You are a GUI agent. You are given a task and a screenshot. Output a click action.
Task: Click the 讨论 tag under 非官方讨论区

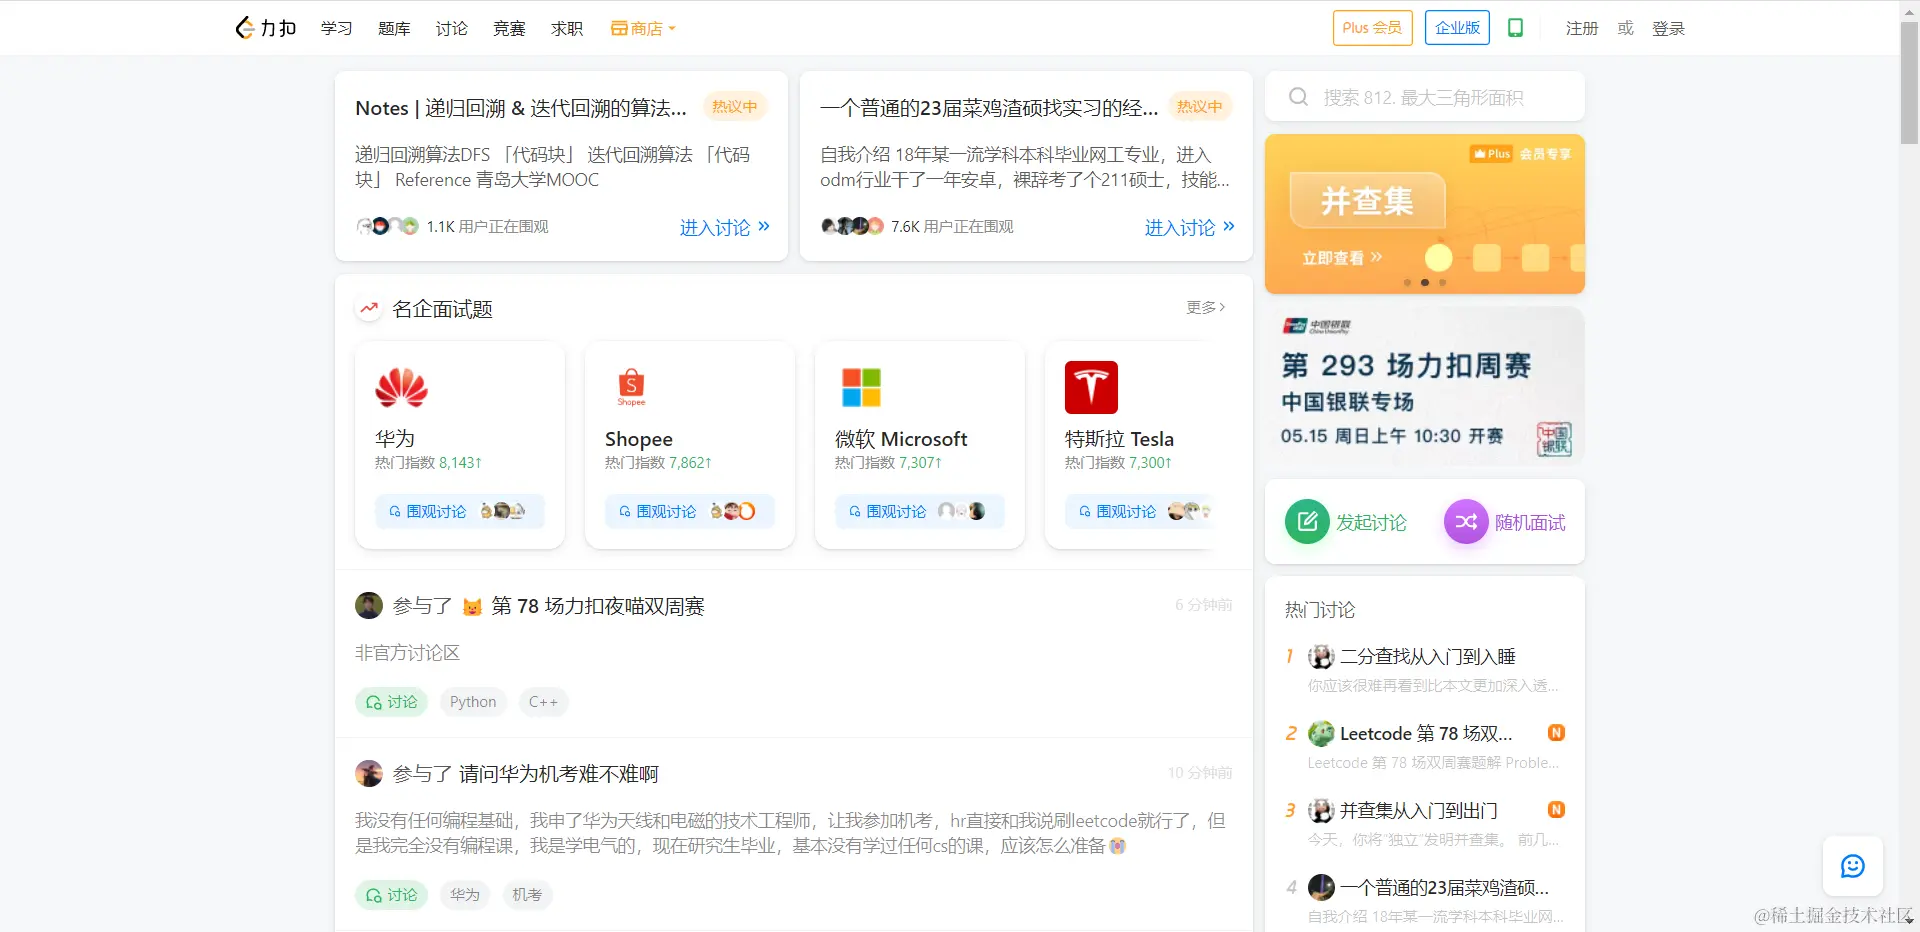coord(391,702)
